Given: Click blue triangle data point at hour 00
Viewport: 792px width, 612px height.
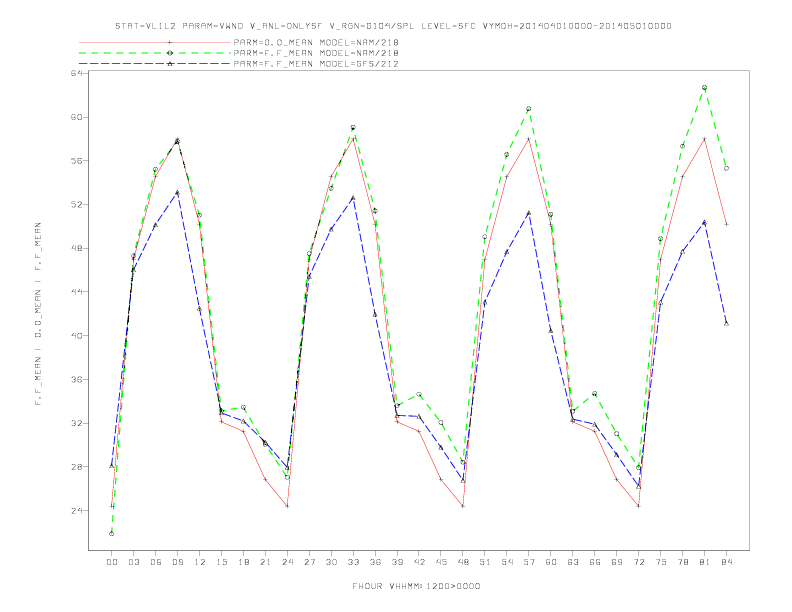Looking at the screenshot, I should point(112,466).
